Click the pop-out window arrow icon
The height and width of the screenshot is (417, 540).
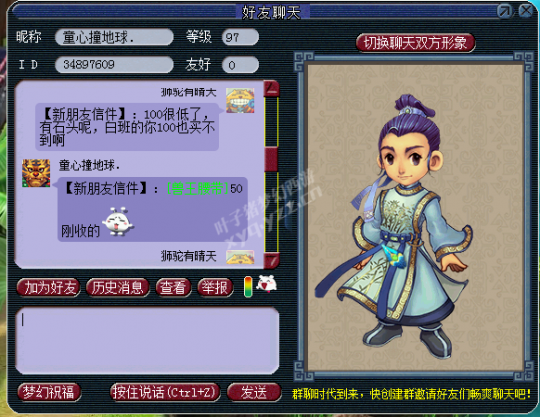pyautogui.click(x=505, y=11)
